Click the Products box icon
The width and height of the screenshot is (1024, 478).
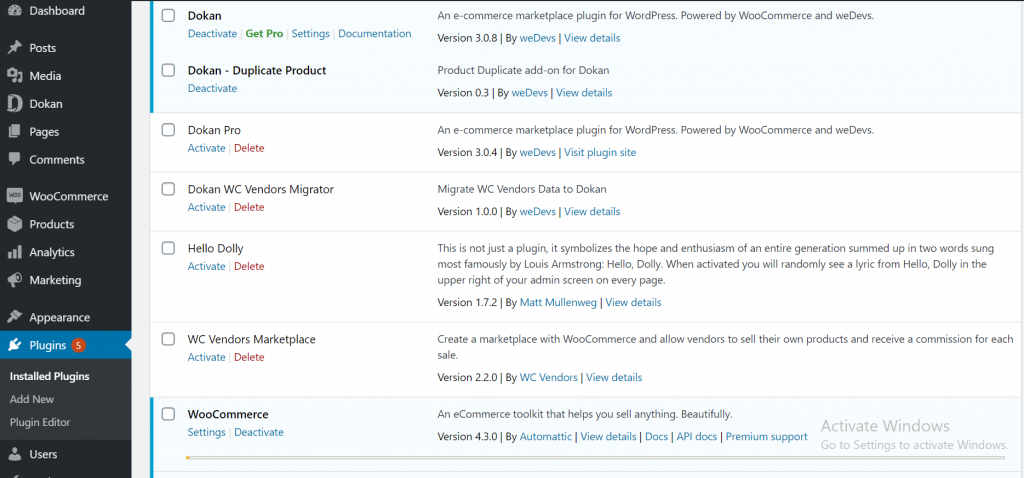(14, 224)
